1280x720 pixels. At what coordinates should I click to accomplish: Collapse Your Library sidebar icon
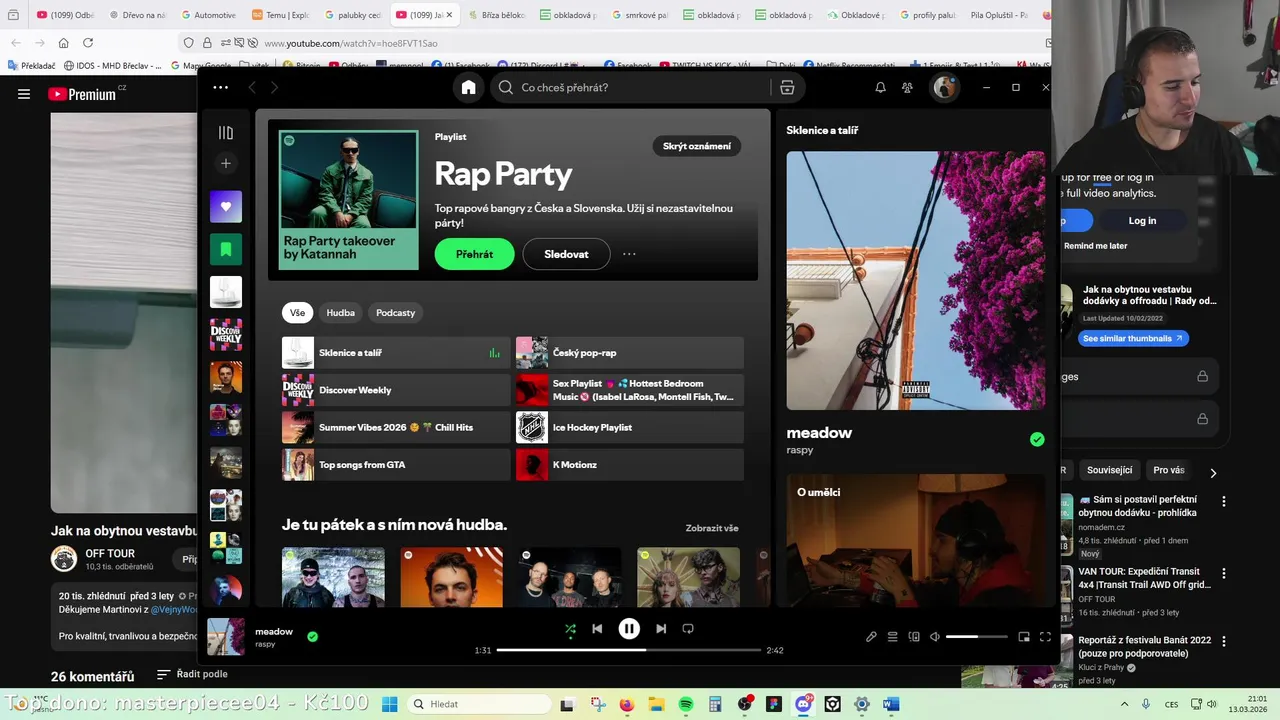pyautogui.click(x=226, y=133)
